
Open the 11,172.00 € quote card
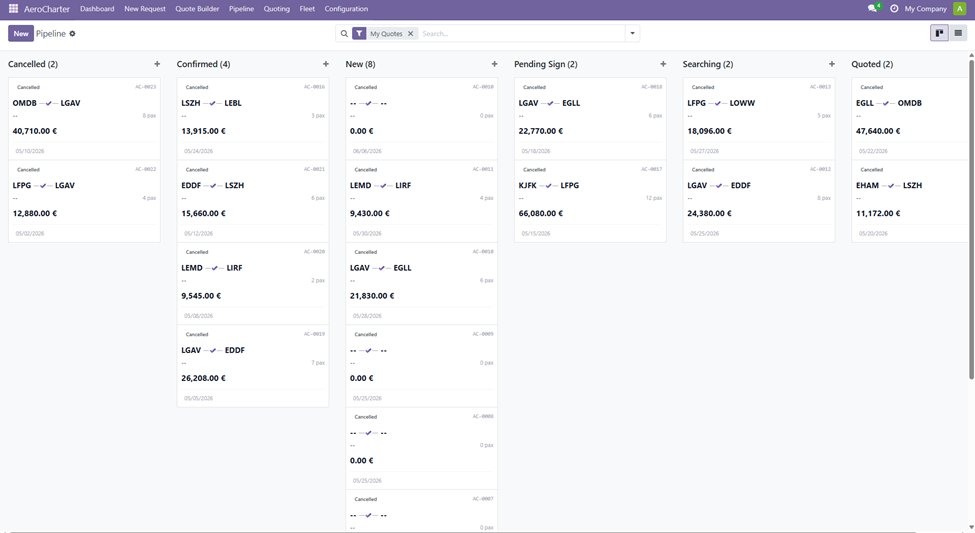(910, 201)
